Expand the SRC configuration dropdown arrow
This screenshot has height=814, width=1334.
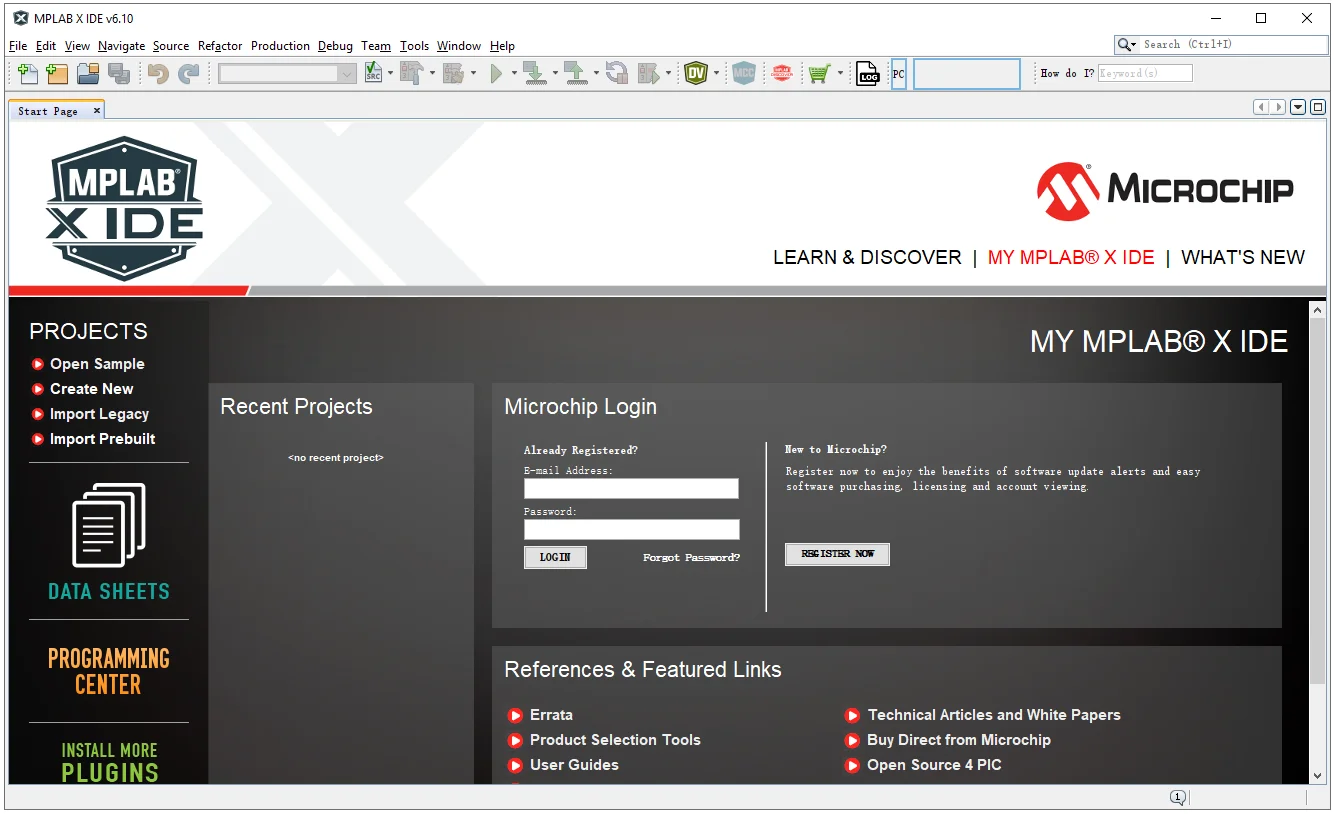click(x=390, y=73)
